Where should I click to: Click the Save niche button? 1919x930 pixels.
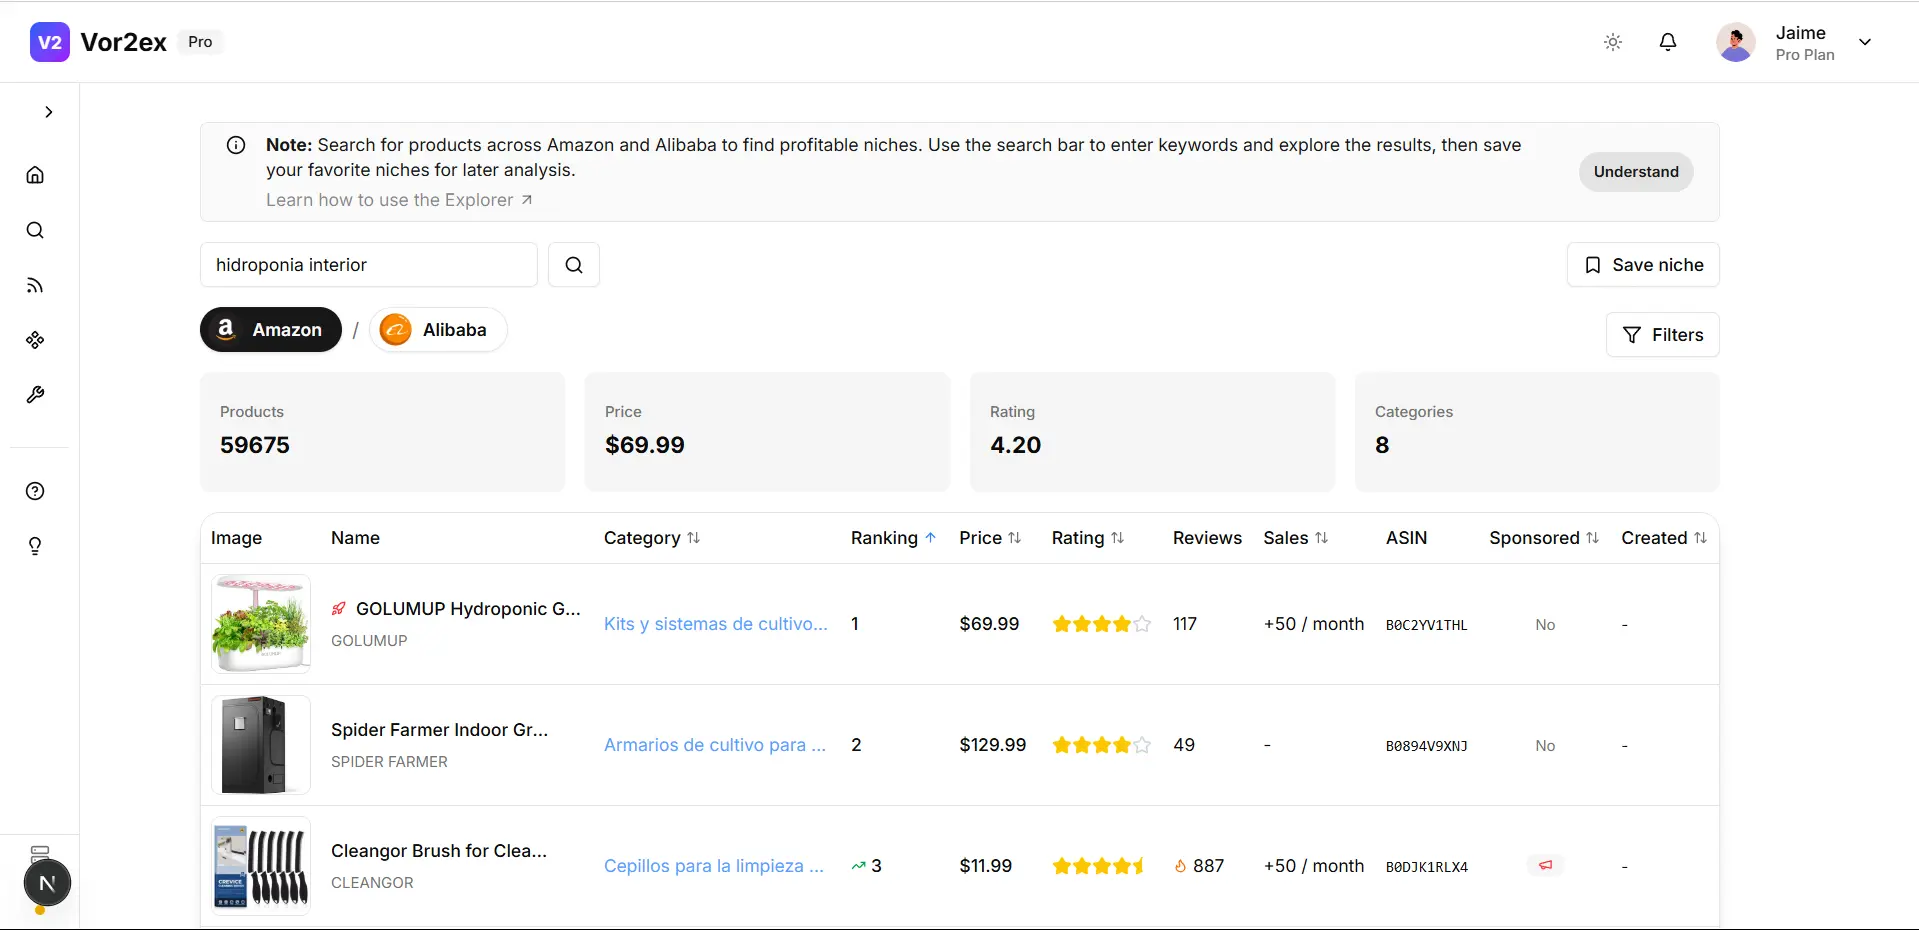point(1643,265)
